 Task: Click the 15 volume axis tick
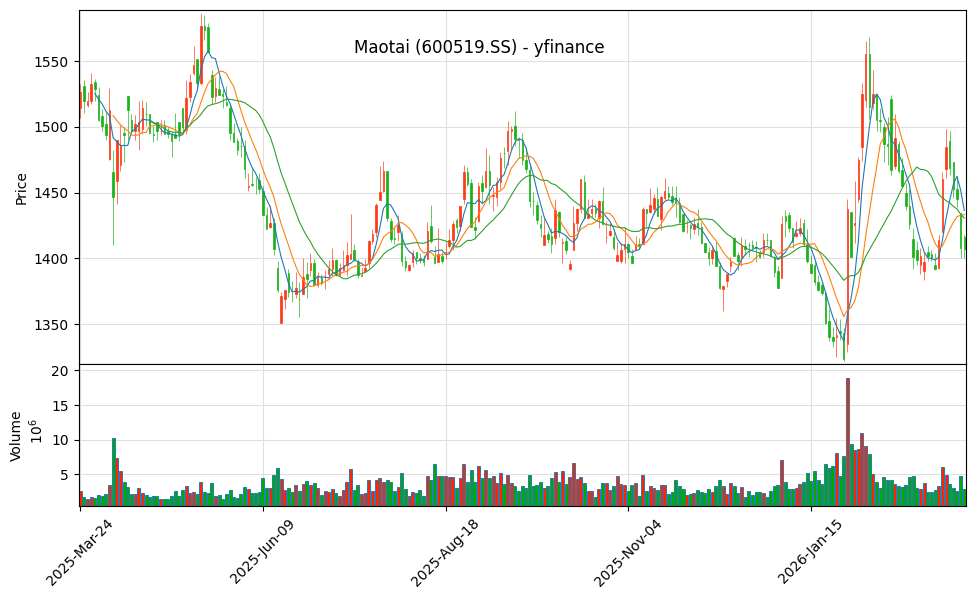coord(60,406)
